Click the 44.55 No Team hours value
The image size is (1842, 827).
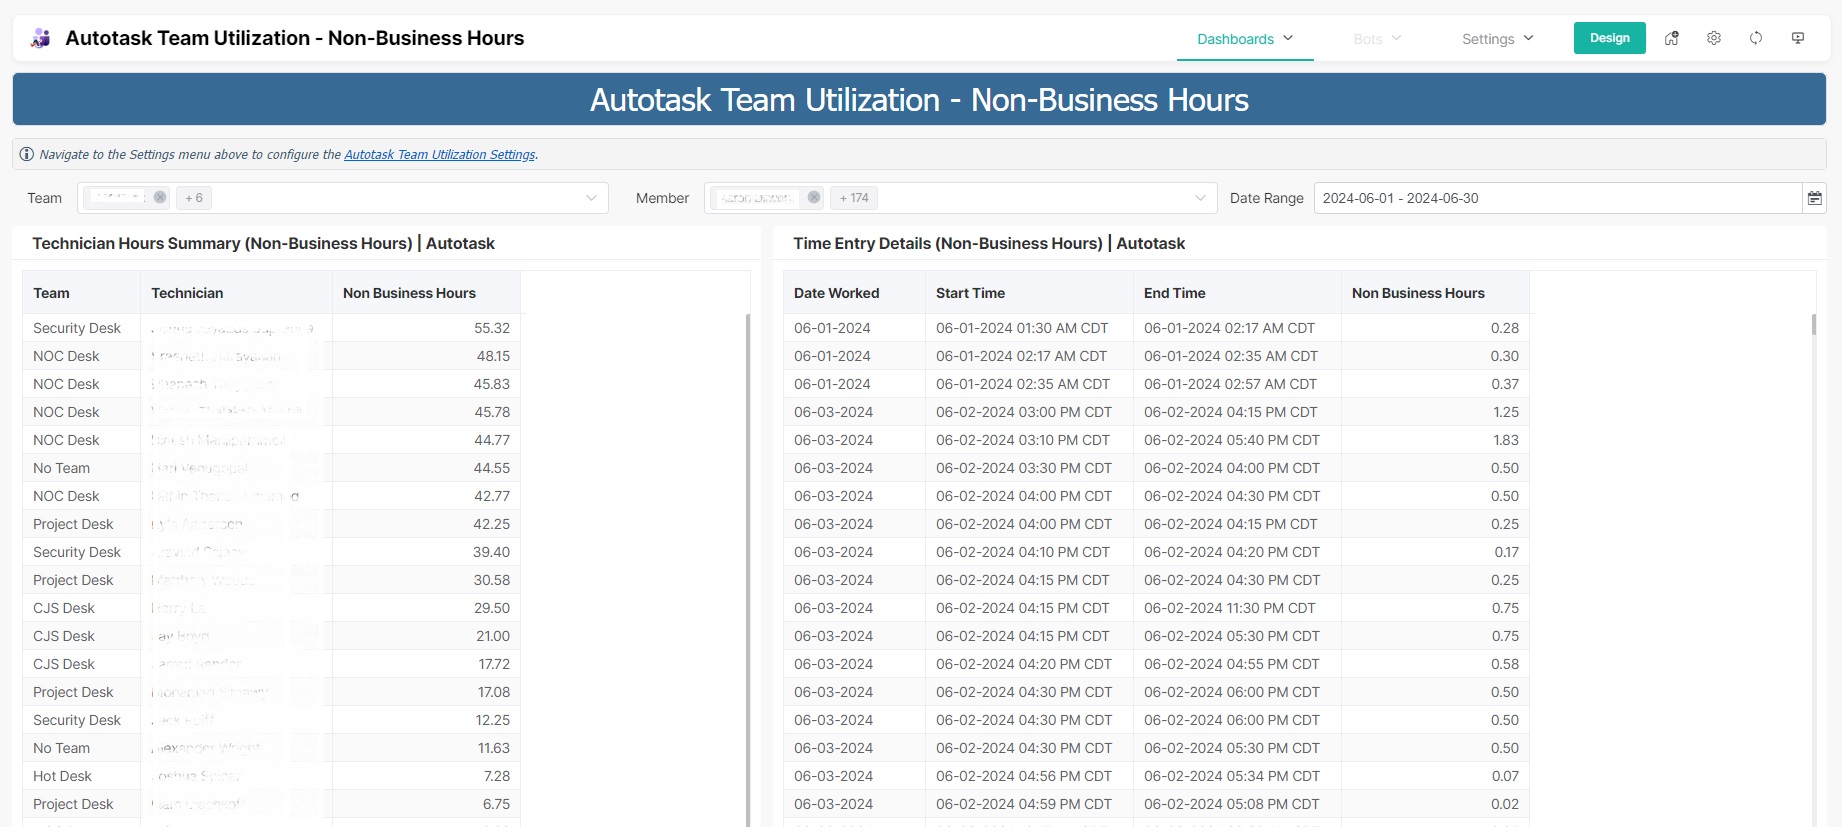[x=426, y=468]
